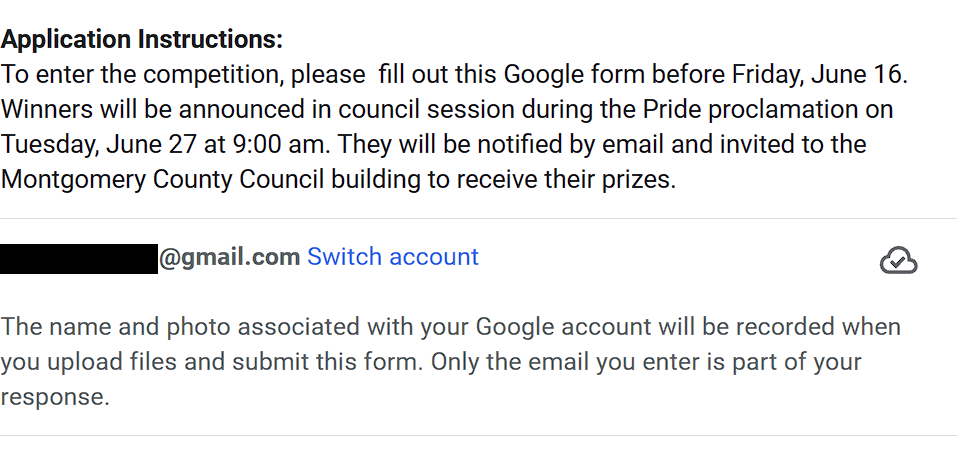
Task: Click the 'notified by email' phrase
Action: [x=572, y=145]
